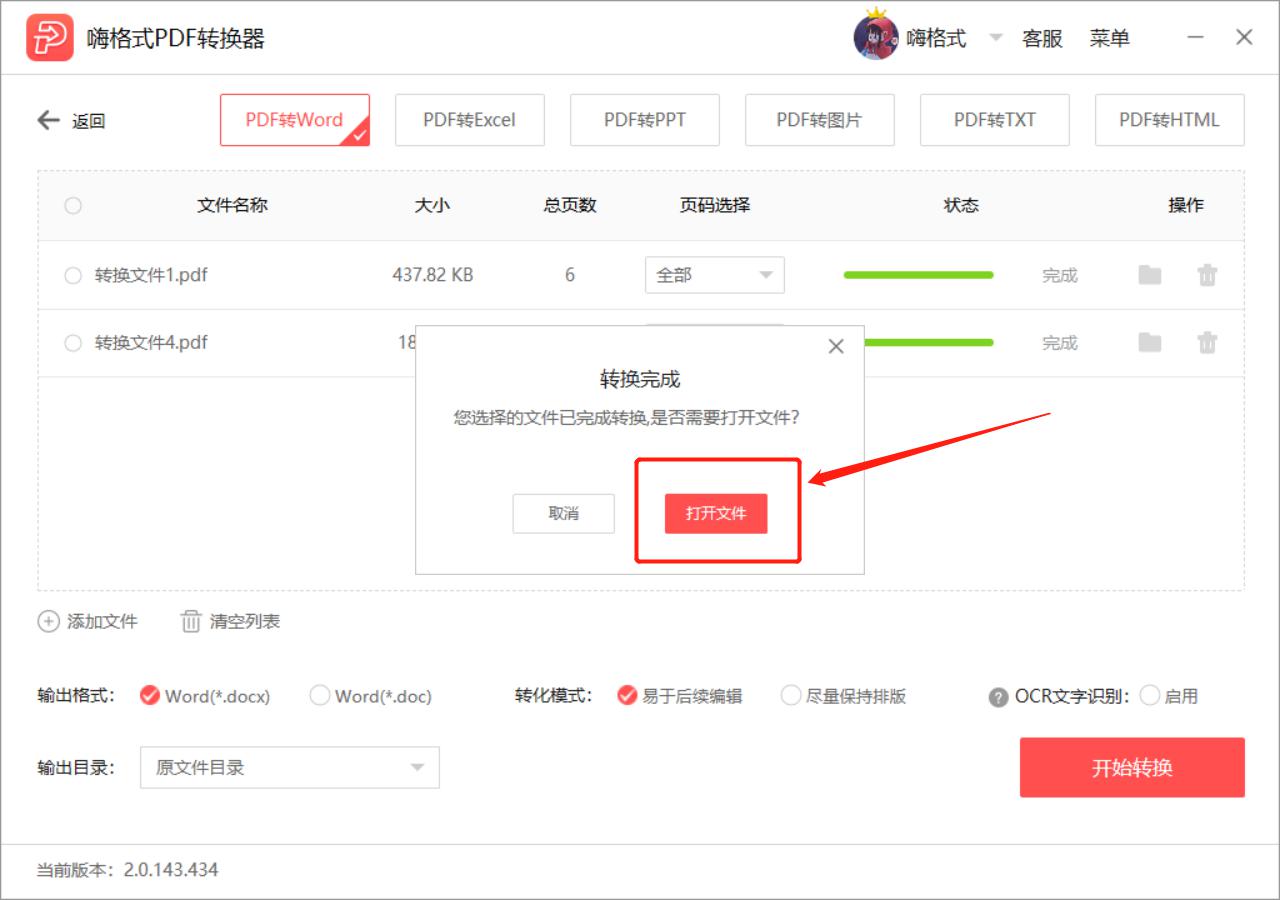Viewport: 1280px width, 900px height.
Task: Click the OCR help question mark icon
Action: (998, 697)
